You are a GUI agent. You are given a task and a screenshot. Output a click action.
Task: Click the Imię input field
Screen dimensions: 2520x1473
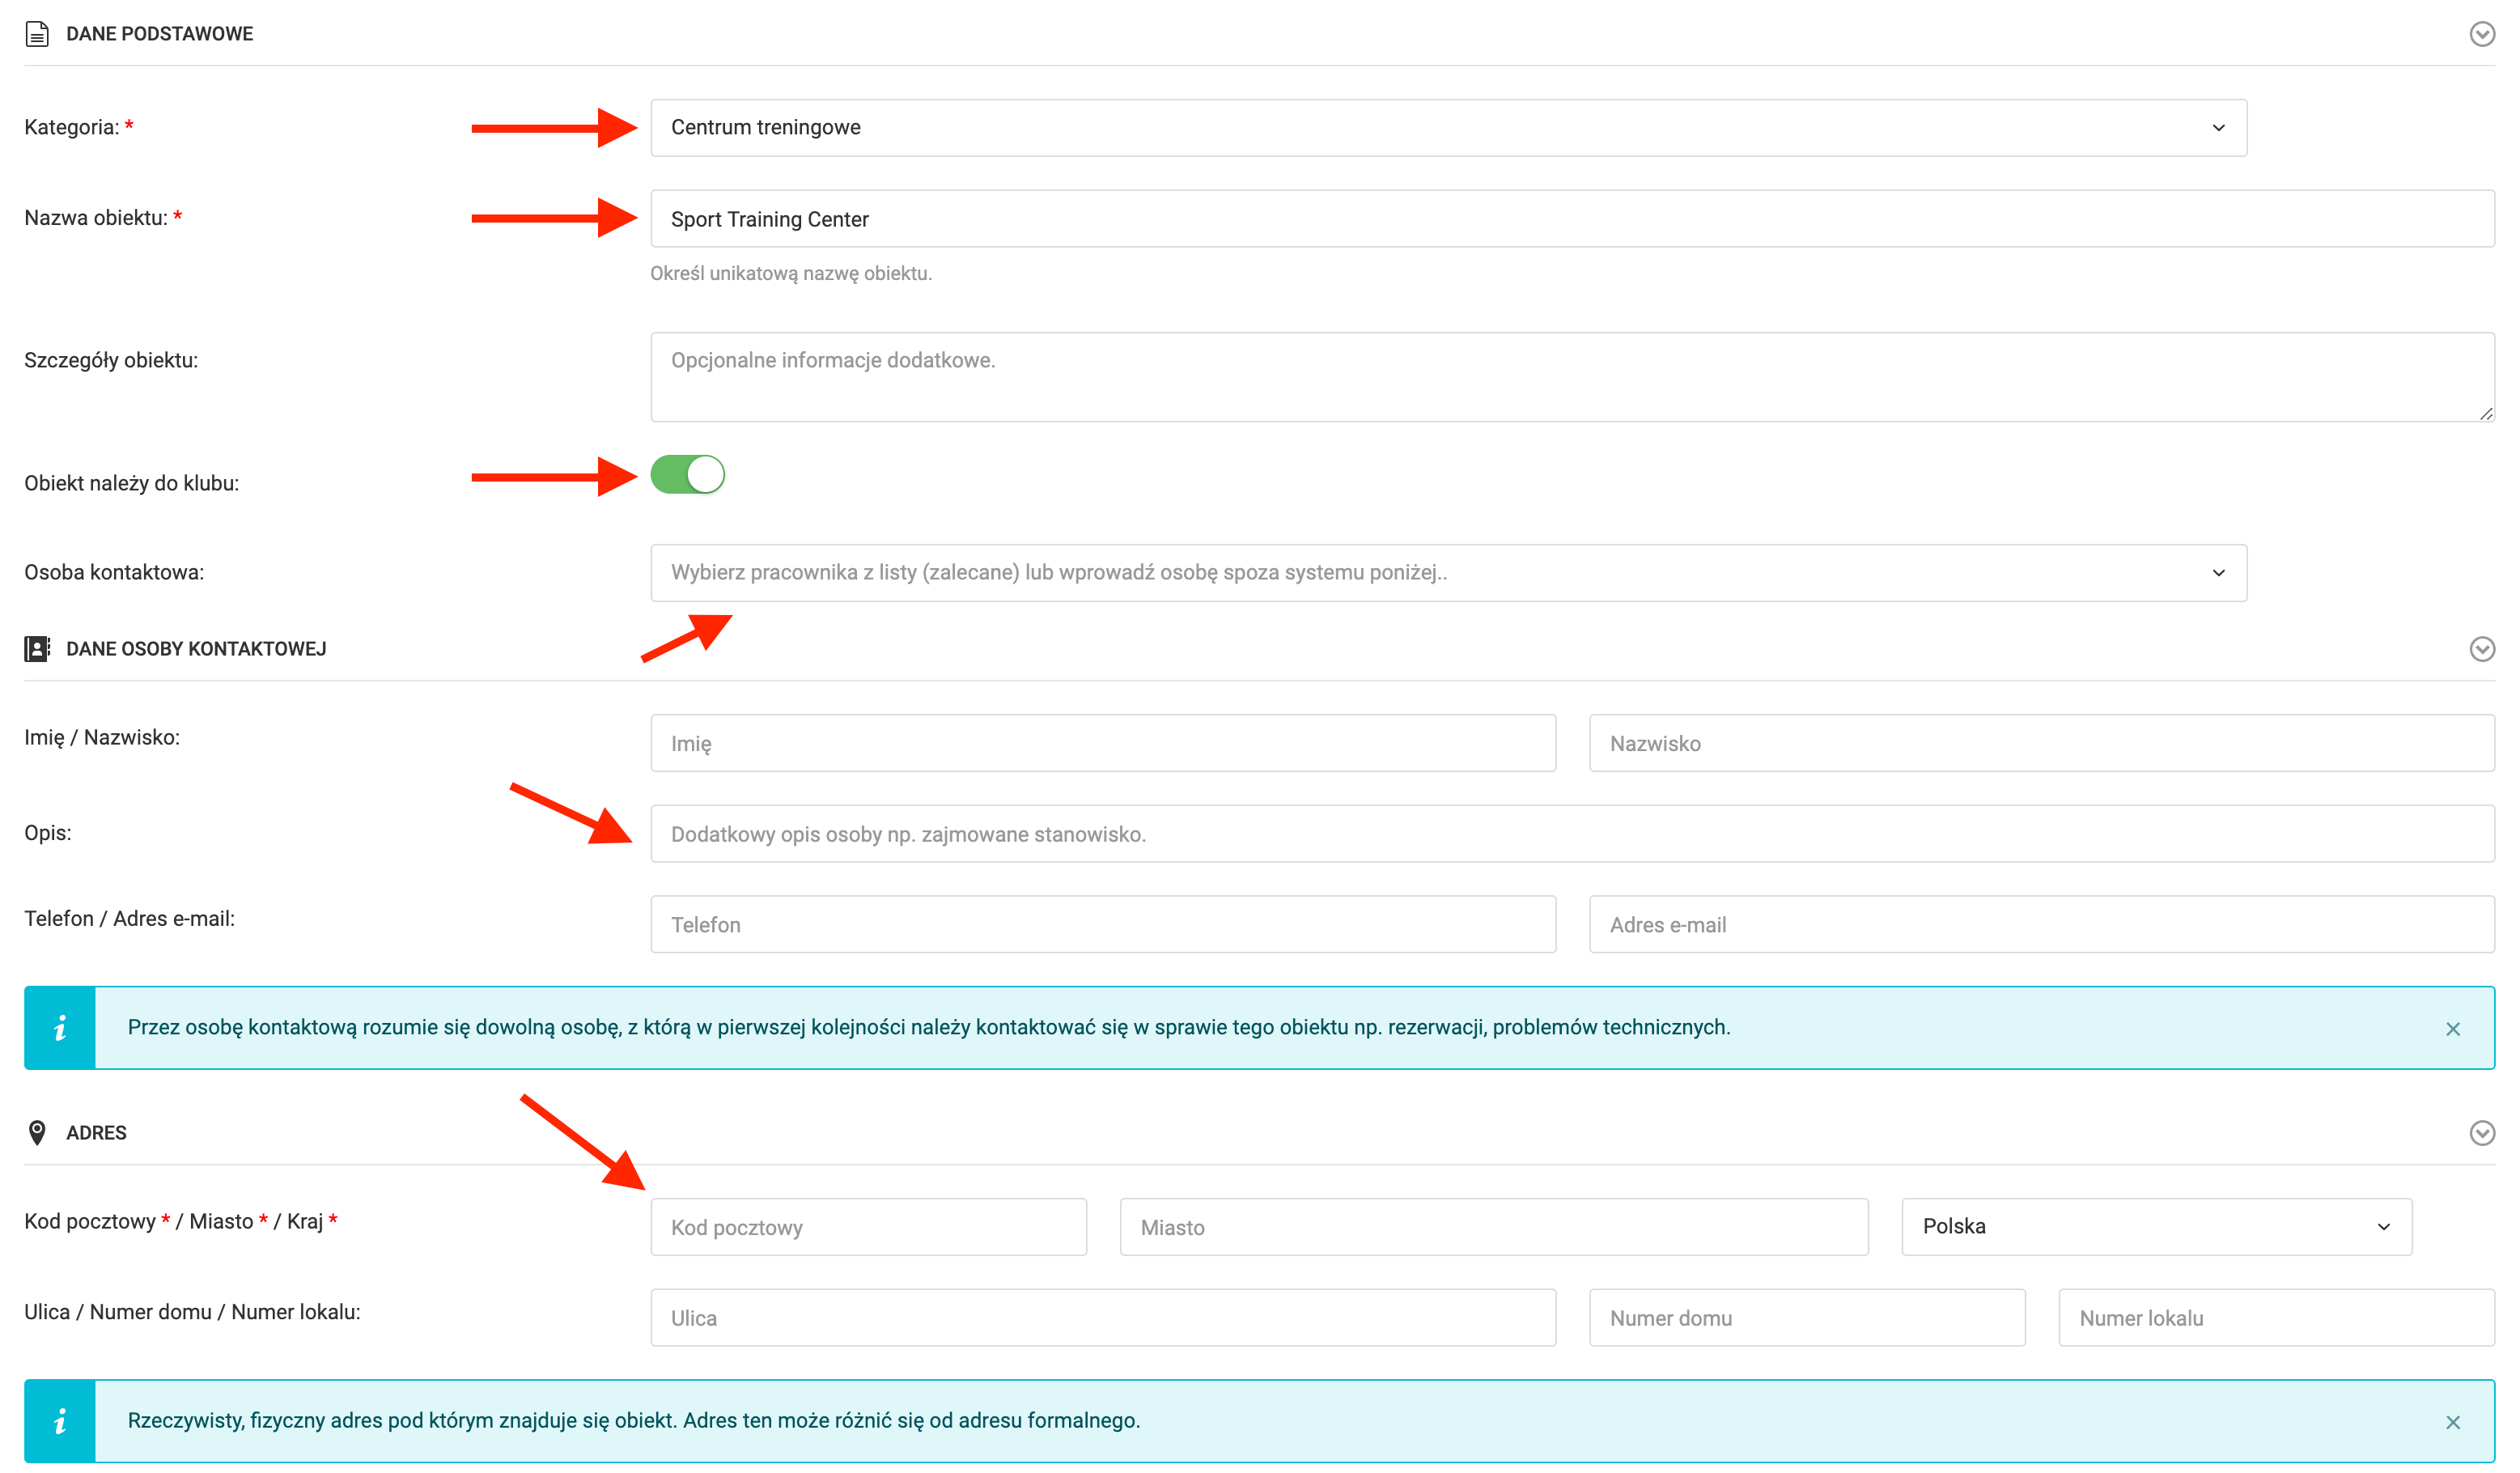point(1103,744)
